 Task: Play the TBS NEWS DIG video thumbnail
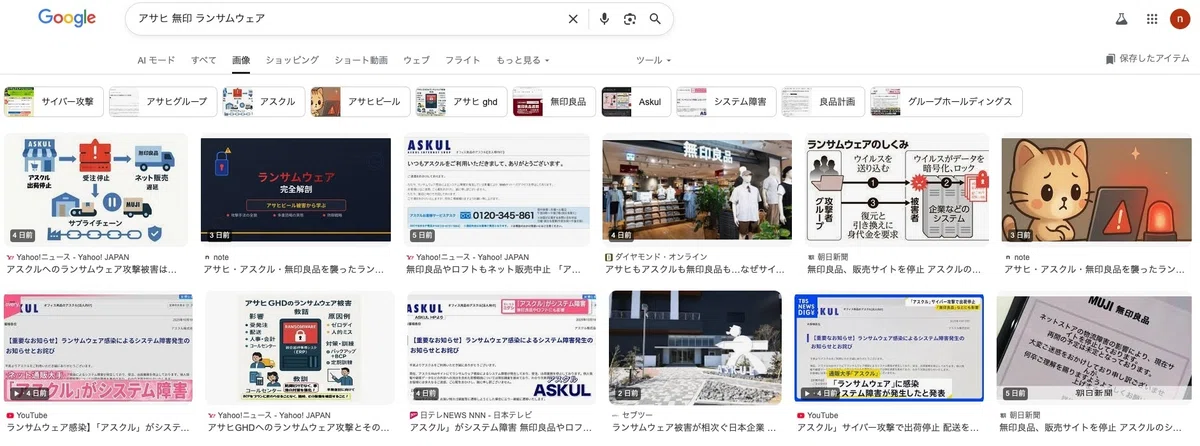(889, 347)
